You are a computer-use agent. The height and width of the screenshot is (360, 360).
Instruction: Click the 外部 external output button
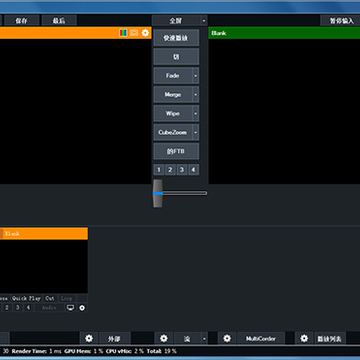pos(114,338)
